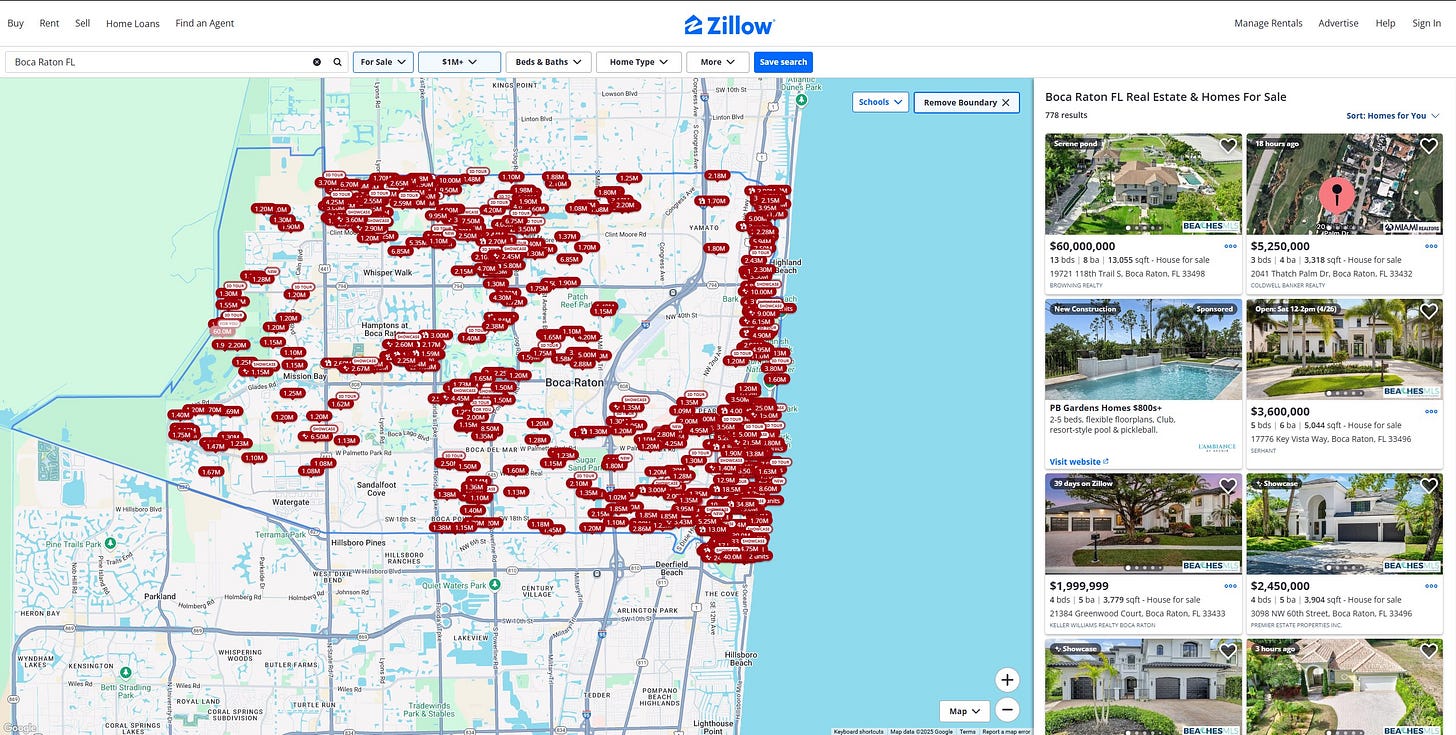
Task: Open the Schools map dropdown
Action: click(880, 102)
